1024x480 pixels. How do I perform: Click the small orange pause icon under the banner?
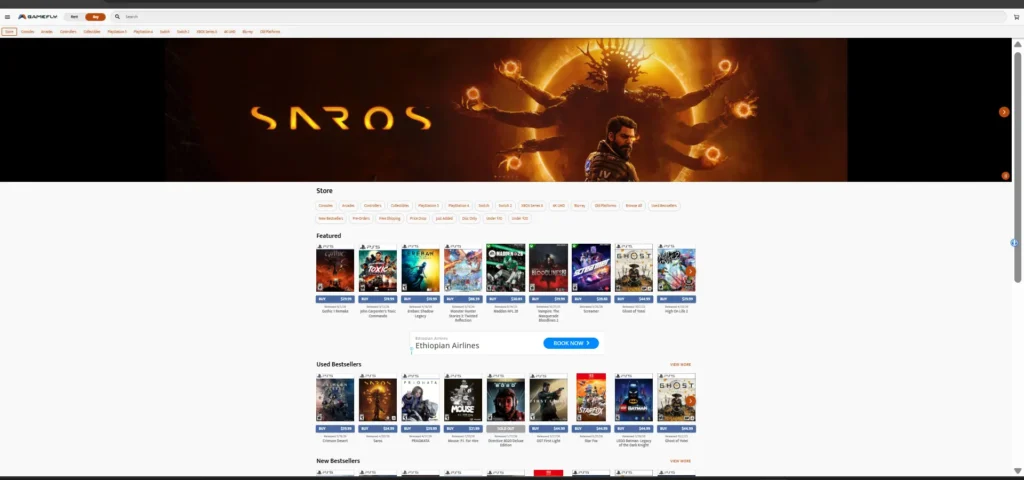pos(1006,176)
